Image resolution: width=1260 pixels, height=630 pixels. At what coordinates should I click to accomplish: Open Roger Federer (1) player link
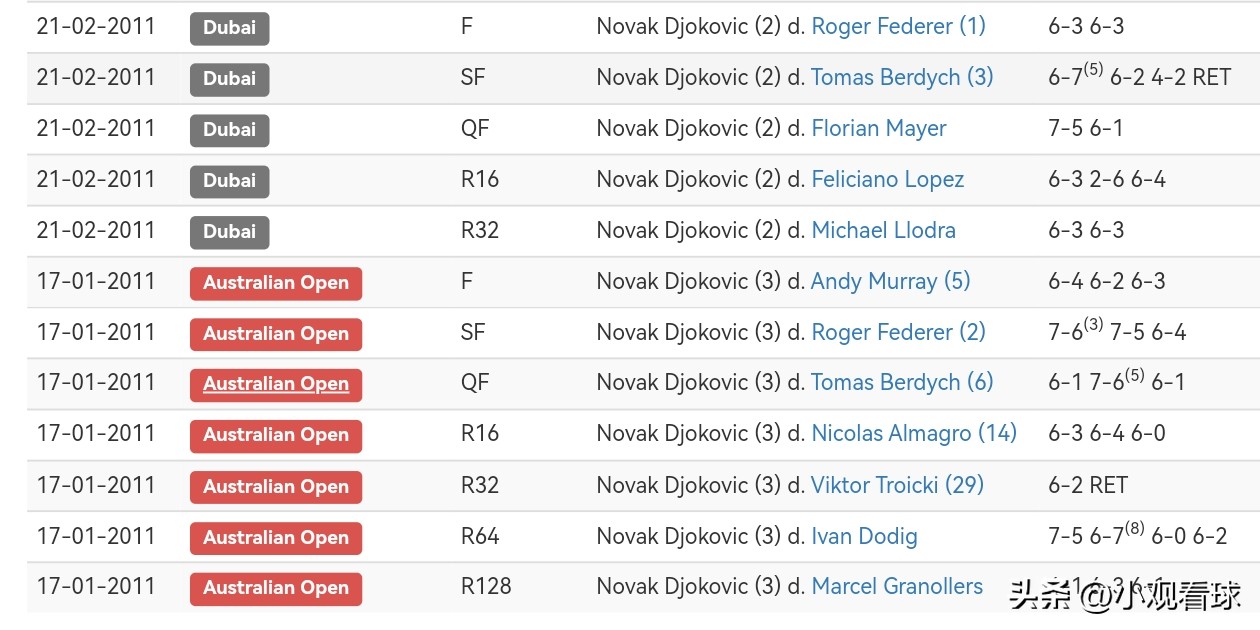[898, 26]
